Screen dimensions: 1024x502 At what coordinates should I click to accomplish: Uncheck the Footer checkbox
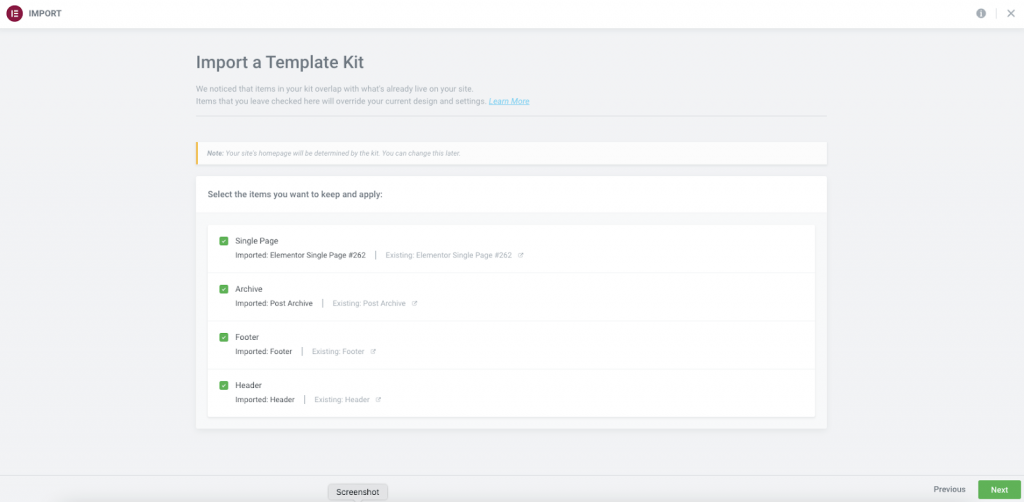coord(224,337)
